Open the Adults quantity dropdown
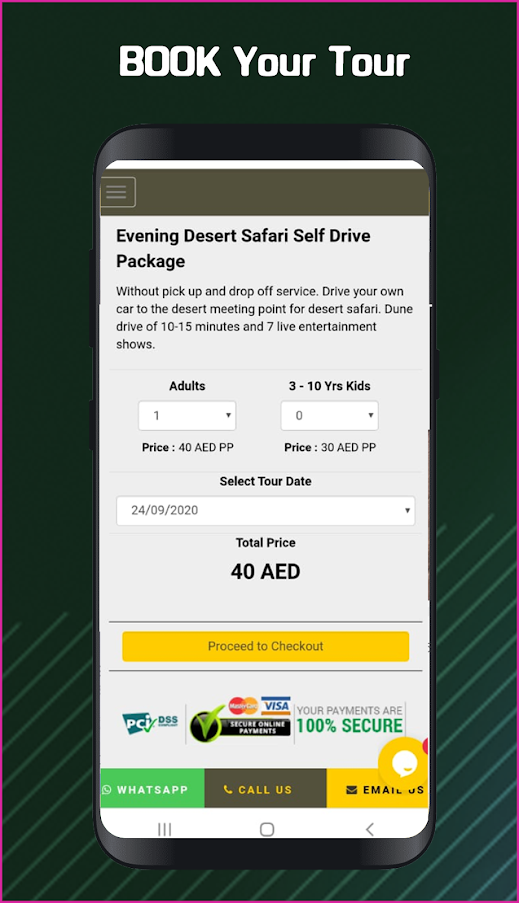The height and width of the screenshot is (903, 519). click(187, 415)
